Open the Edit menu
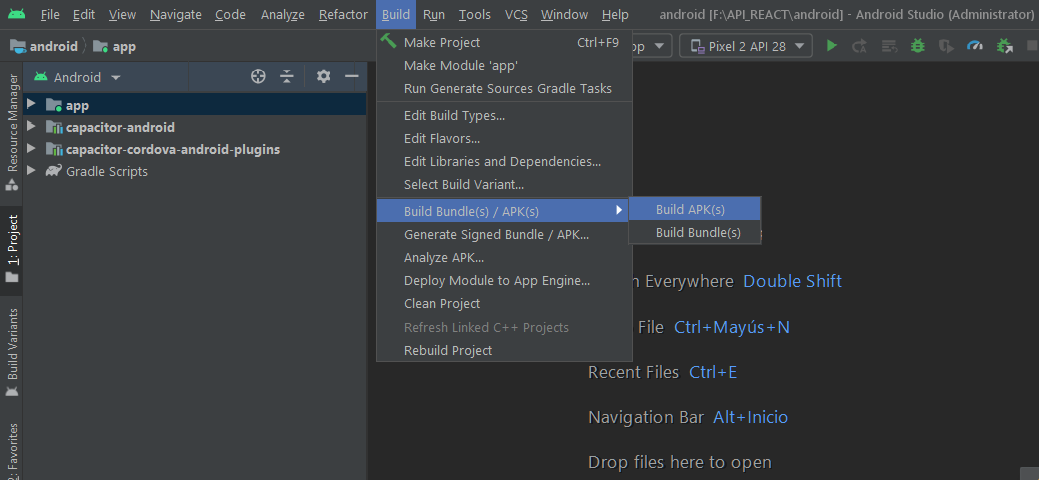 [84, 14]
